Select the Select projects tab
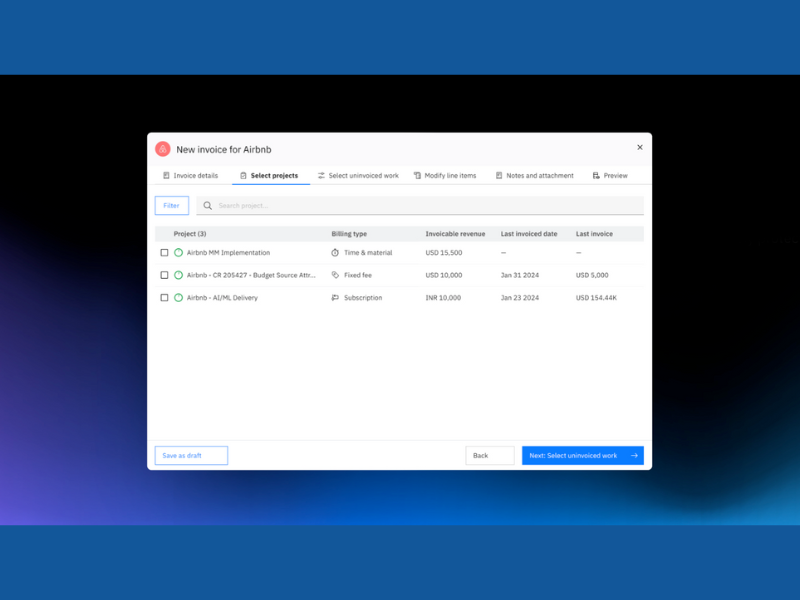The height and width of the screenshot is (600, 800). [269, 176]
